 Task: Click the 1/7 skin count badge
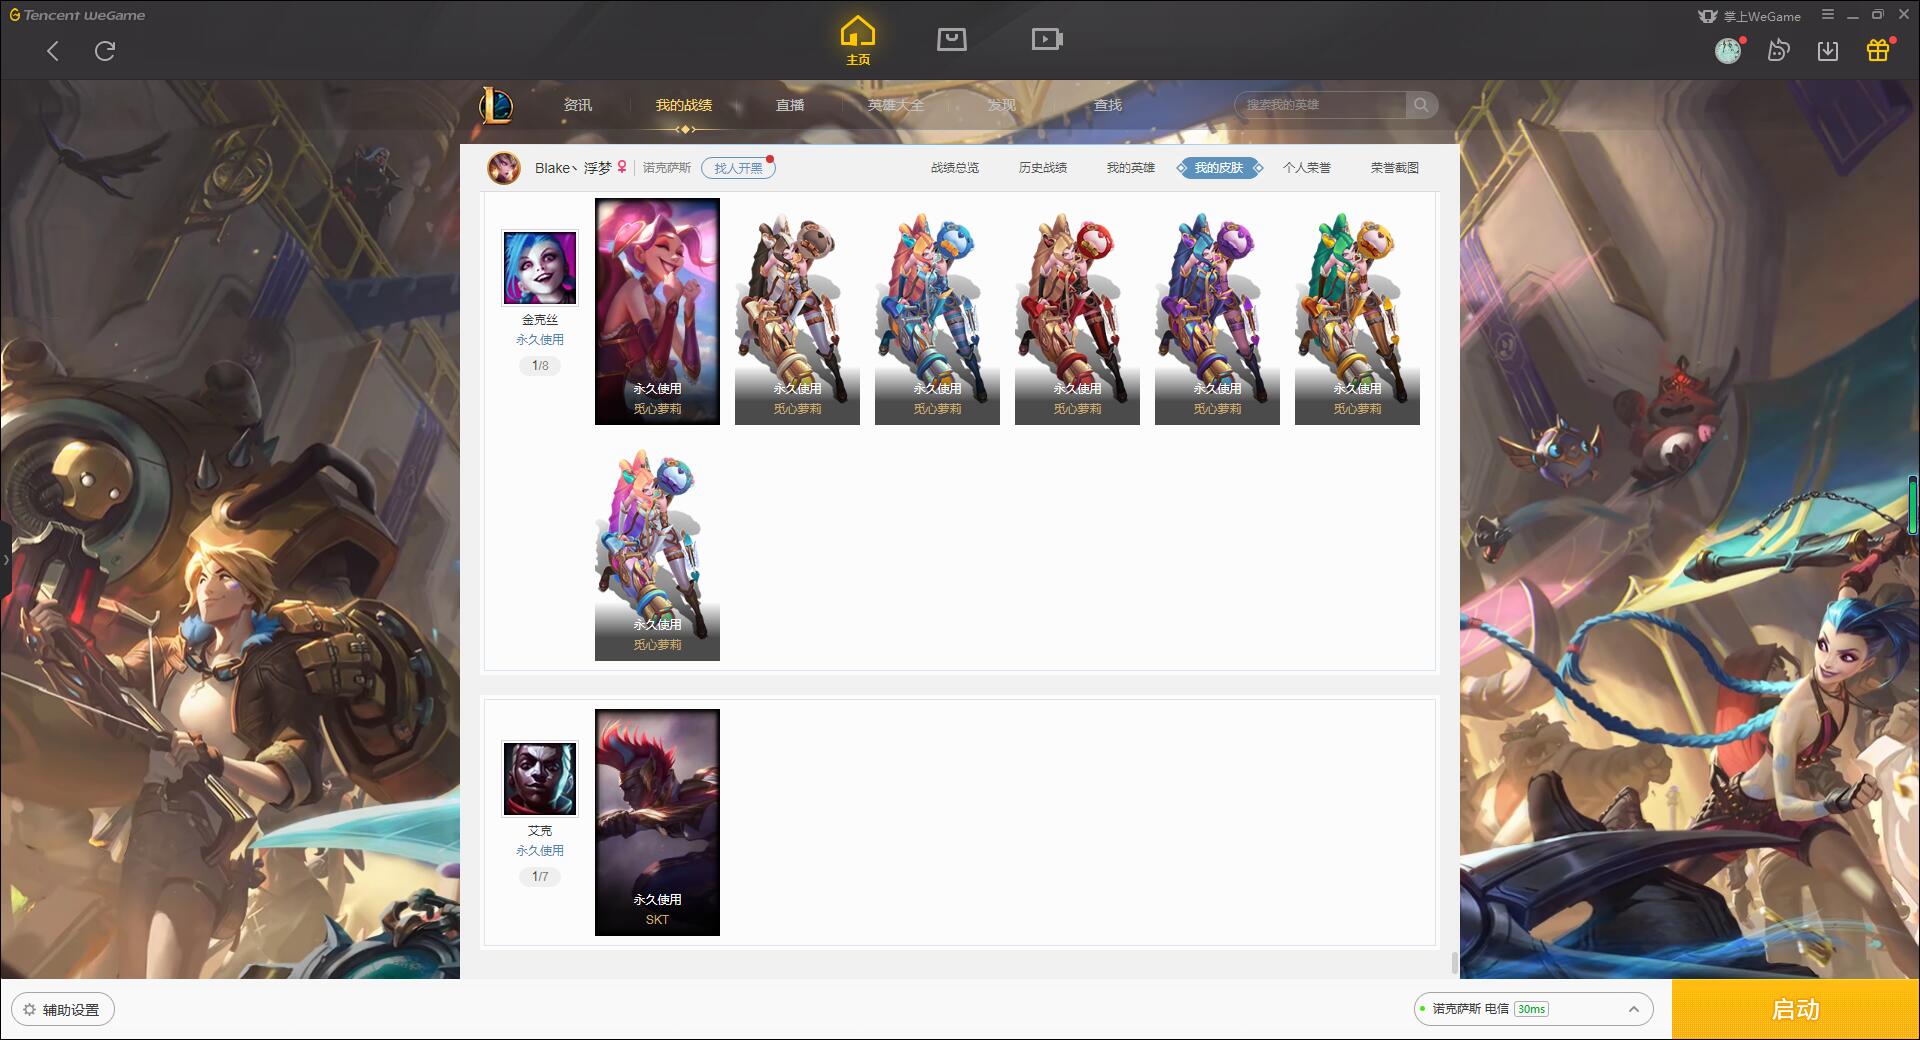pos(540,877)
